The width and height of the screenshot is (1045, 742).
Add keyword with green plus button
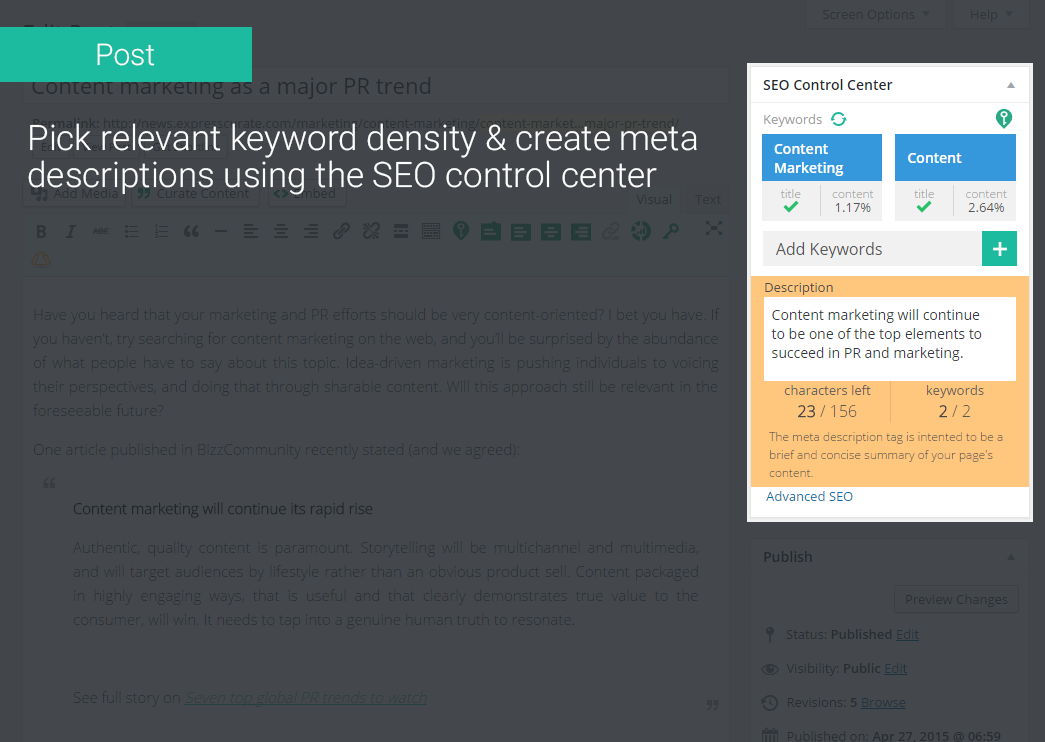click(999, 249)
